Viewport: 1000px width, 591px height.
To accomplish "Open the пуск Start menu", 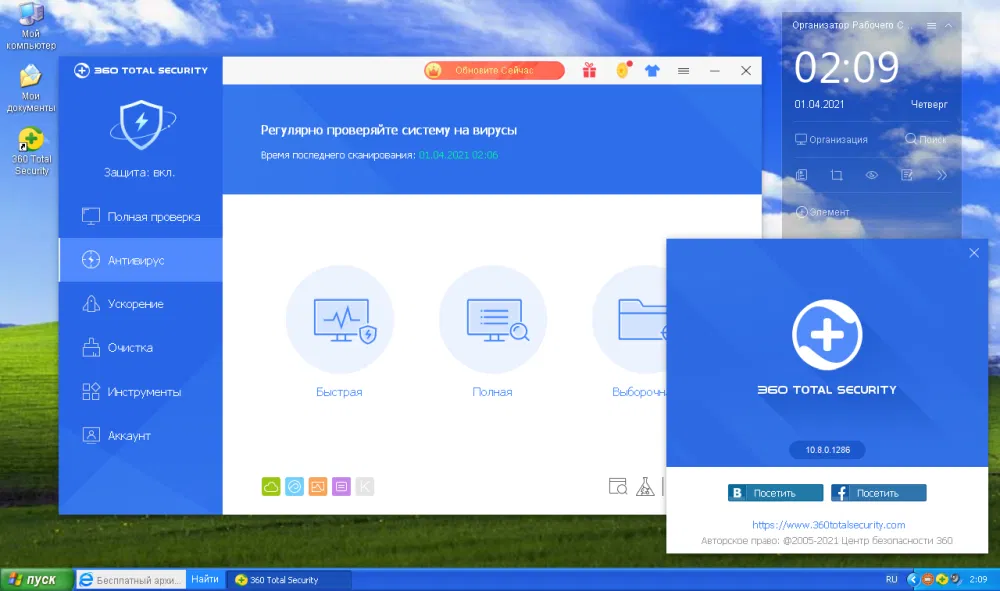I will [36, 580].
